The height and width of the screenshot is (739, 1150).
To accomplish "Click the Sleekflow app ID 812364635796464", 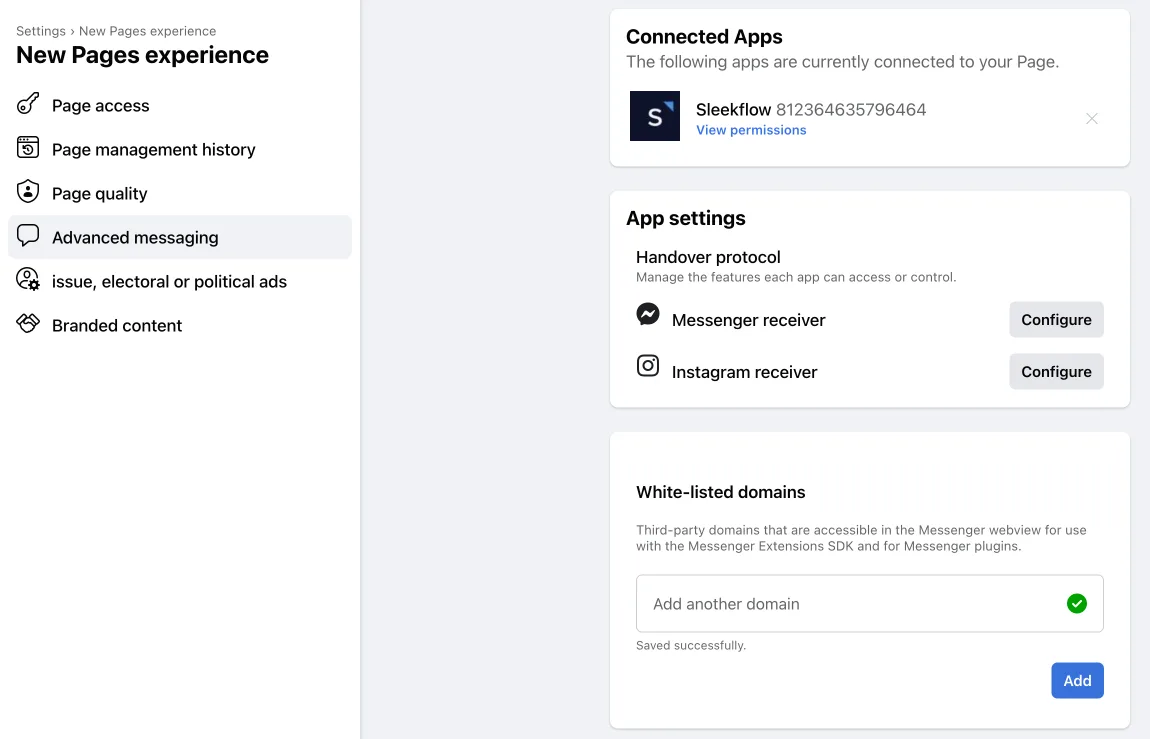I will [x=851, y=109].
